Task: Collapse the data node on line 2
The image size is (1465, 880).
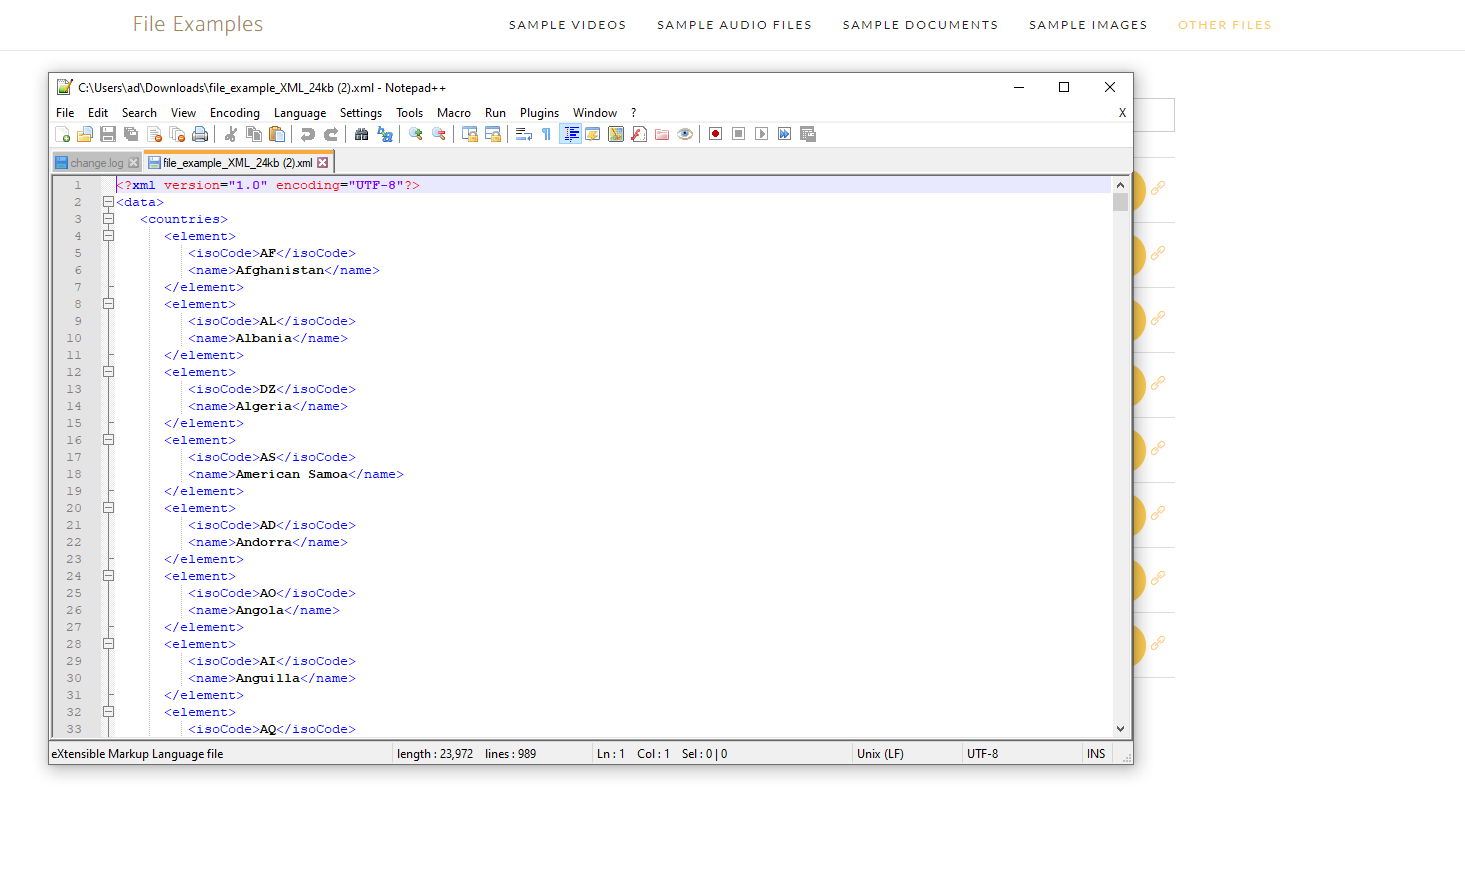Action: (x=108, y=202)
